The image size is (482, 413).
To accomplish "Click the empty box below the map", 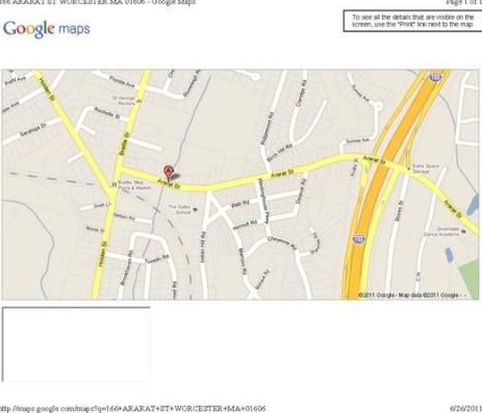I will (76, 344).
